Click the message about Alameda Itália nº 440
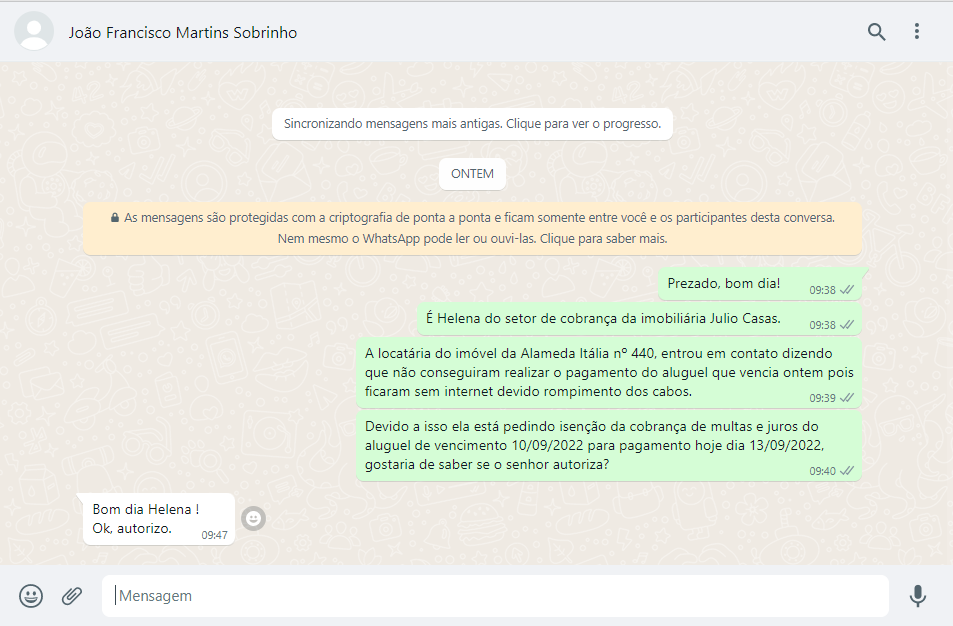 pos(608,371)
